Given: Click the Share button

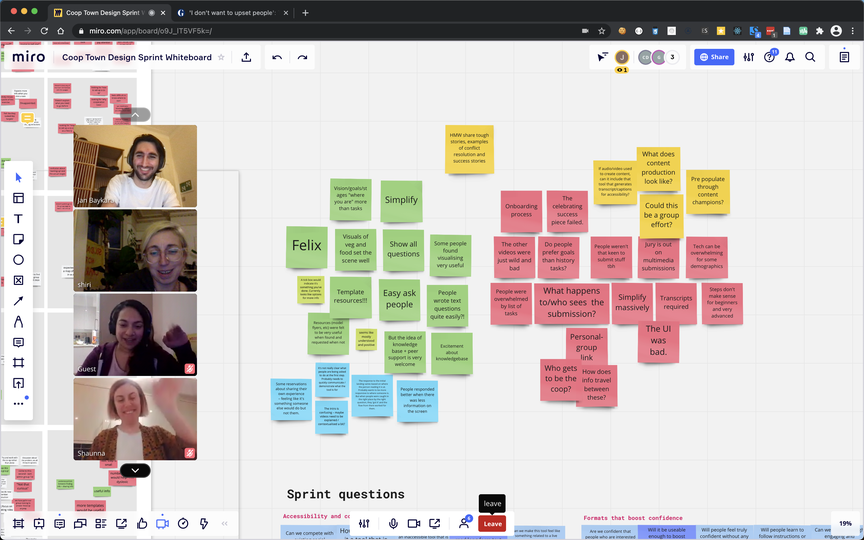Looking at the screenshot, I should click(714, 57).
